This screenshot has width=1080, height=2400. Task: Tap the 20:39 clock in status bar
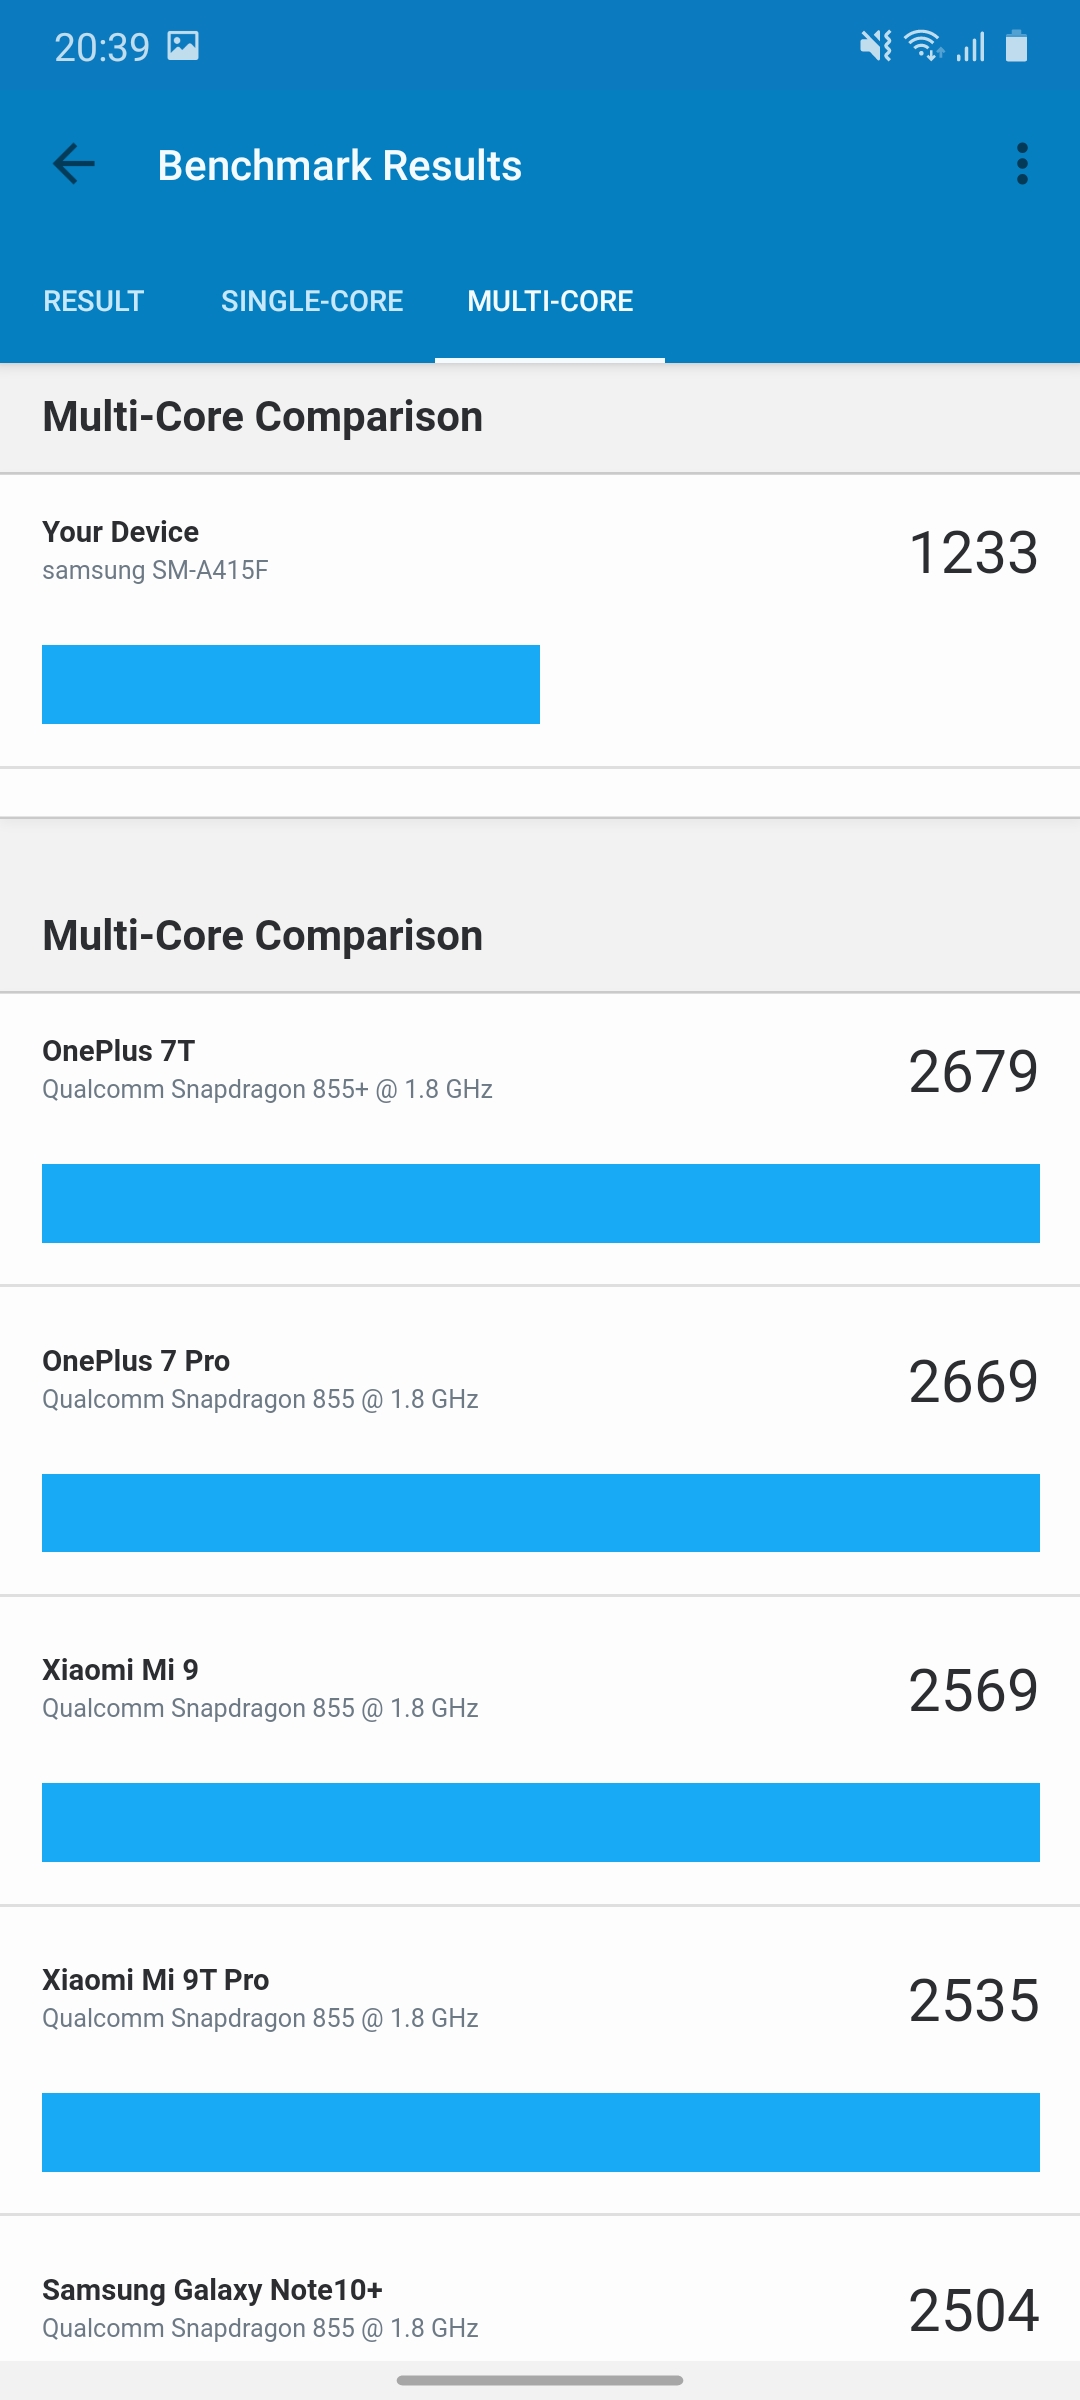(102, 47)
